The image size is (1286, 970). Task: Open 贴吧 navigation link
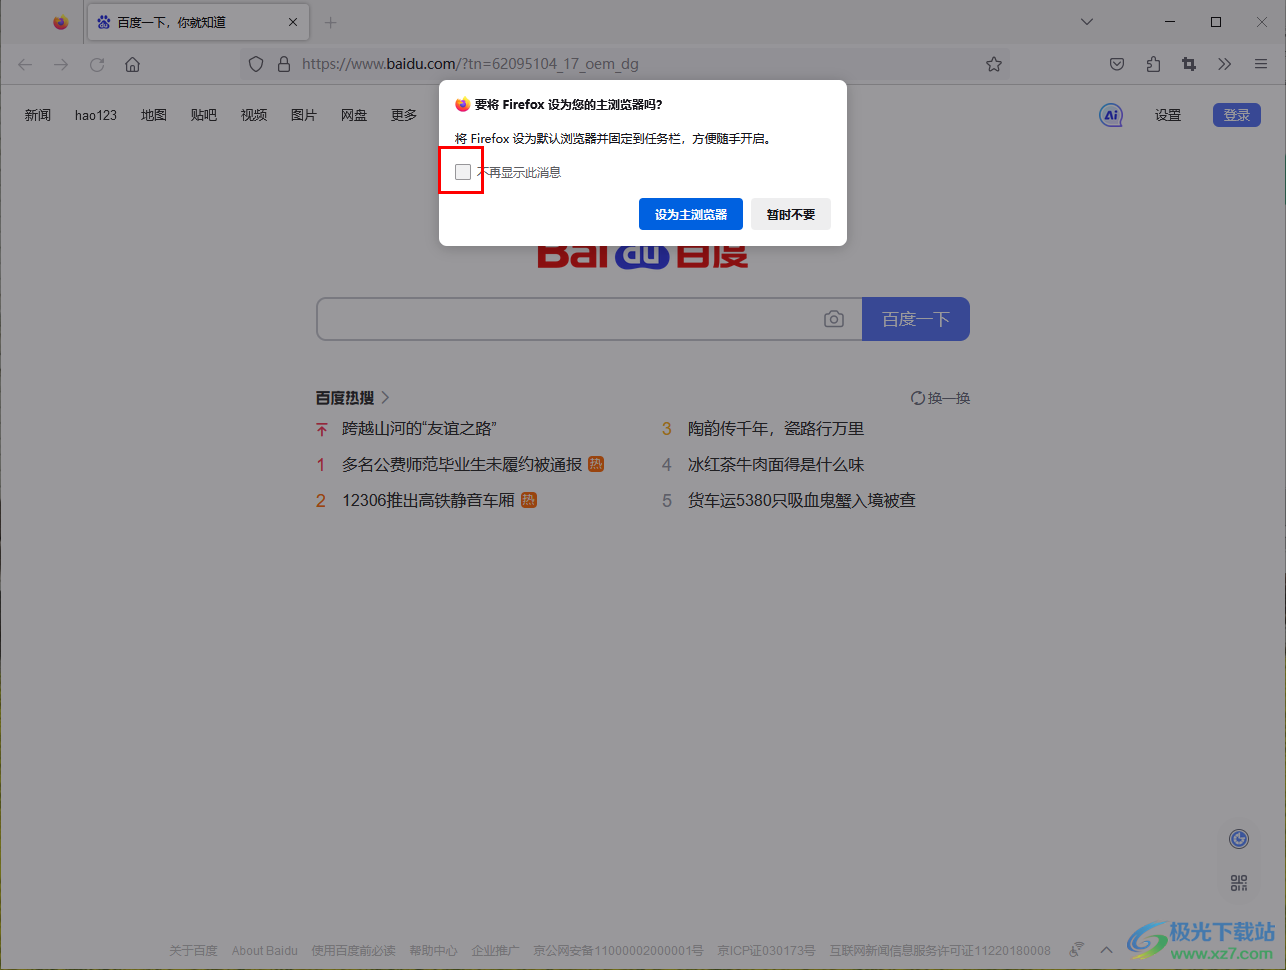point(204,115)
